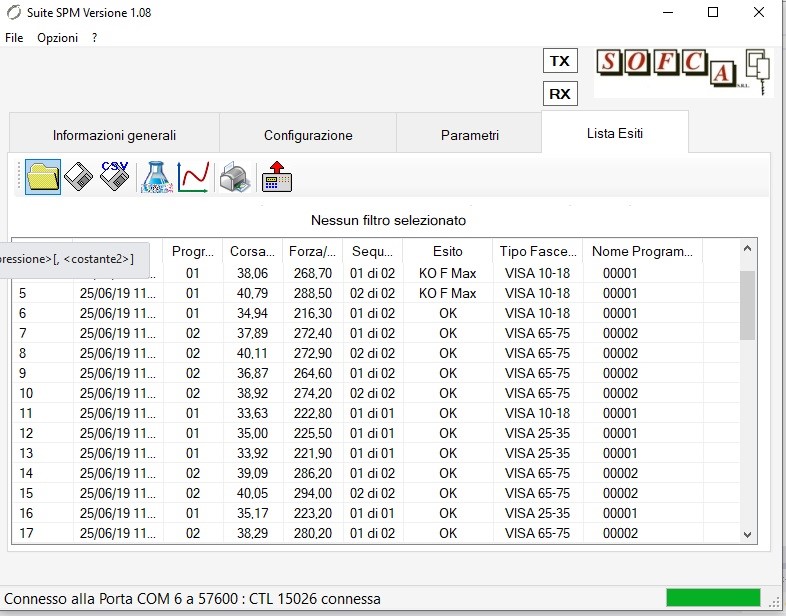This screenshot has width=786, height=616.
Task: Click OK result in row 9
Action: click(x=448, y=373)
